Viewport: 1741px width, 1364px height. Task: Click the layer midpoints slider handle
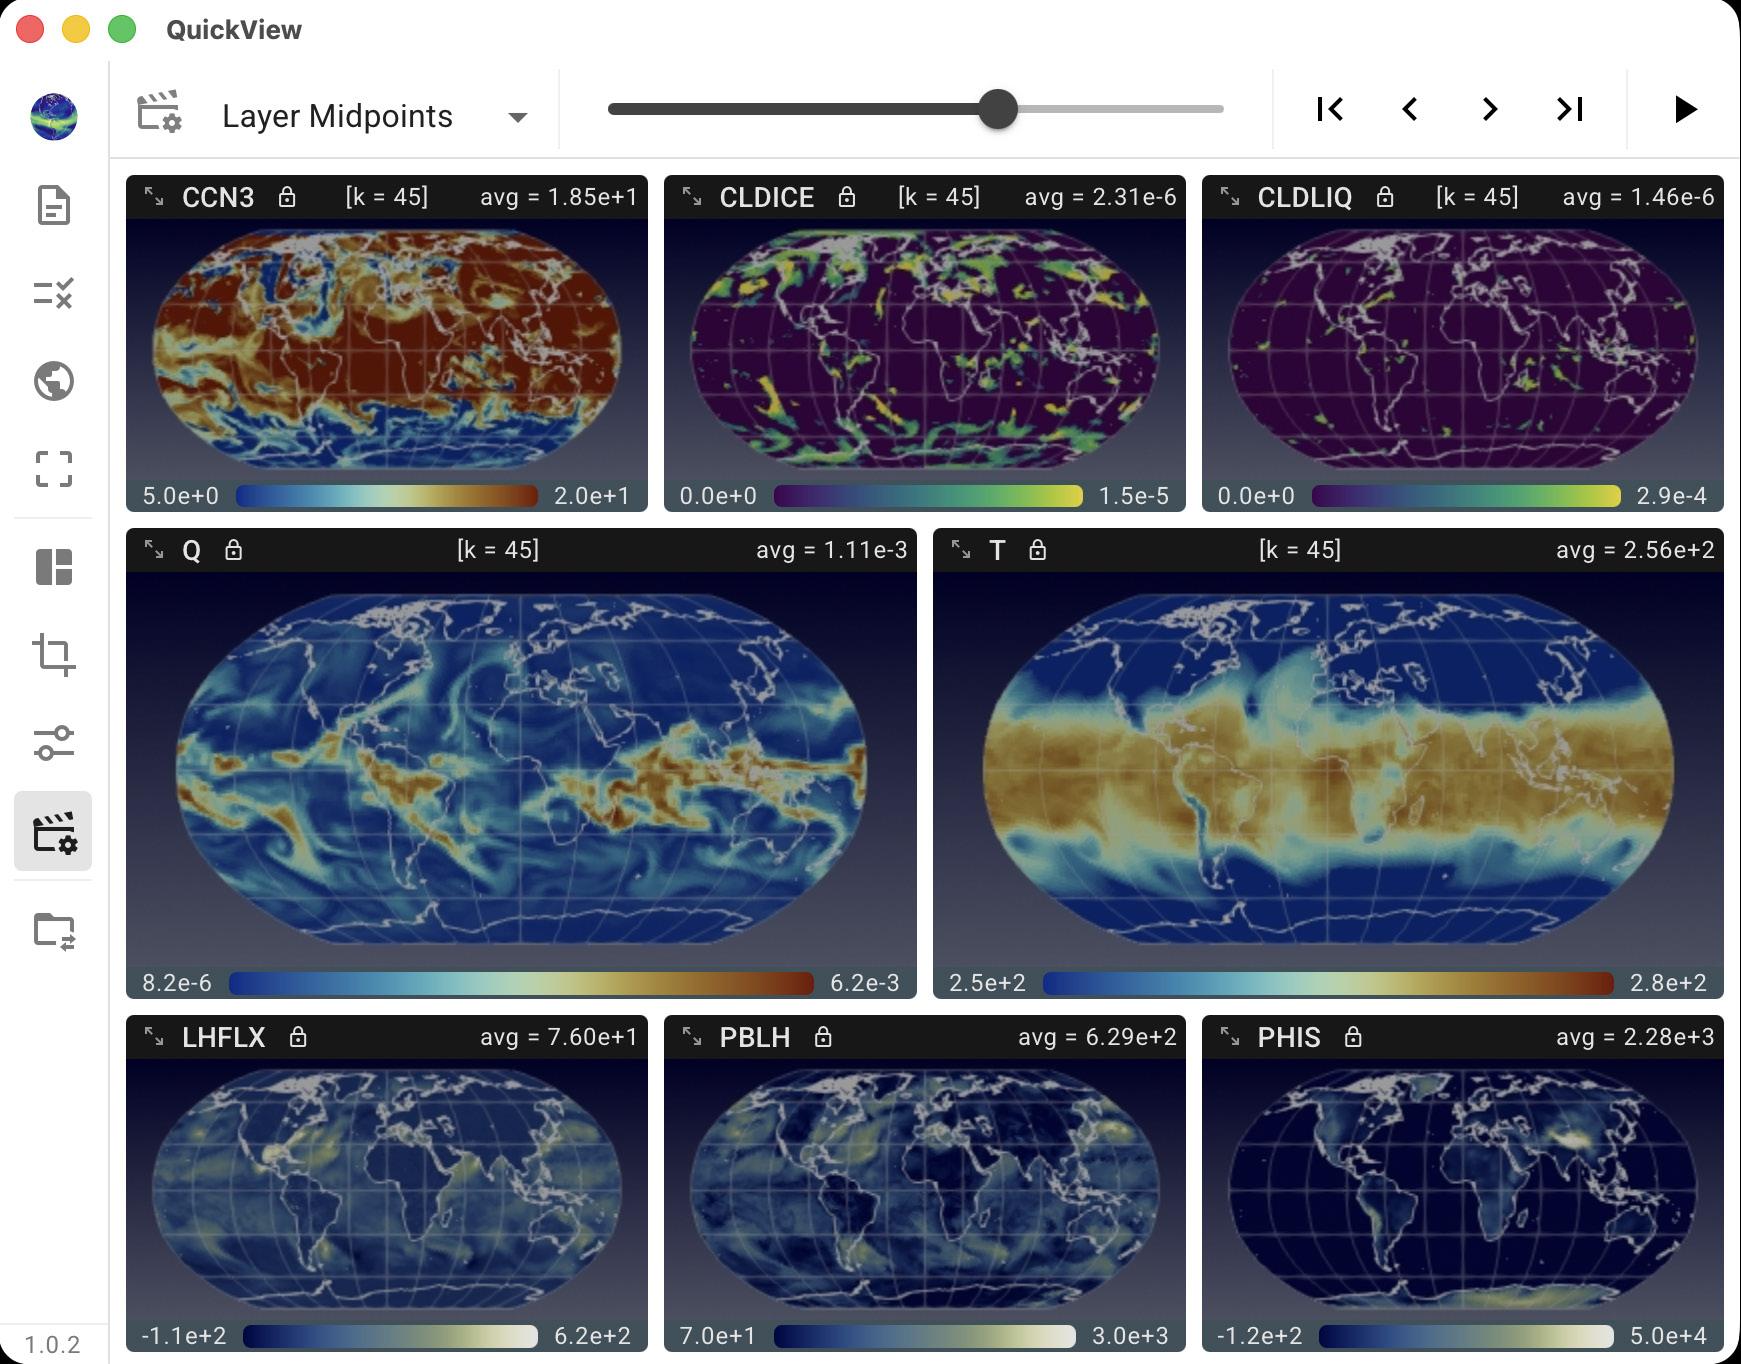997,109
